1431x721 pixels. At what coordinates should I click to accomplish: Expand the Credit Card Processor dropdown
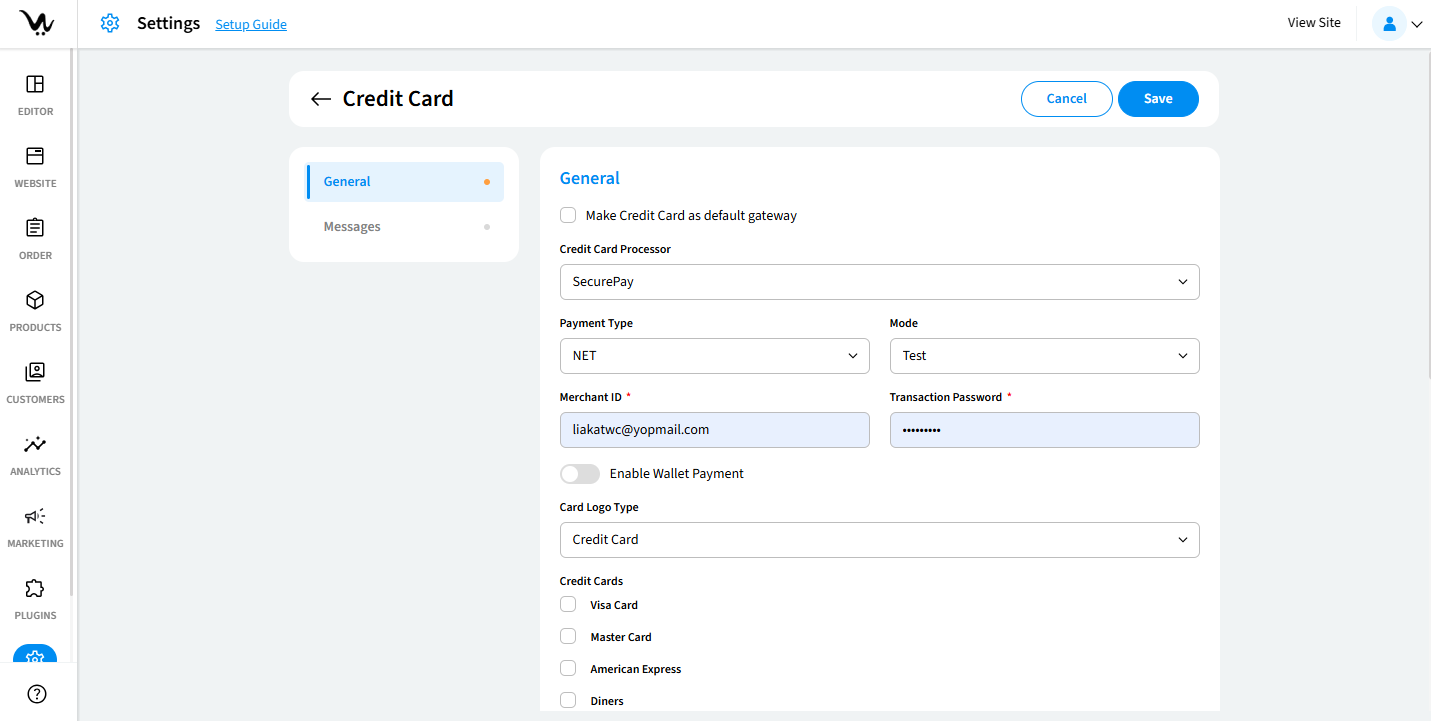pos(879,282)
